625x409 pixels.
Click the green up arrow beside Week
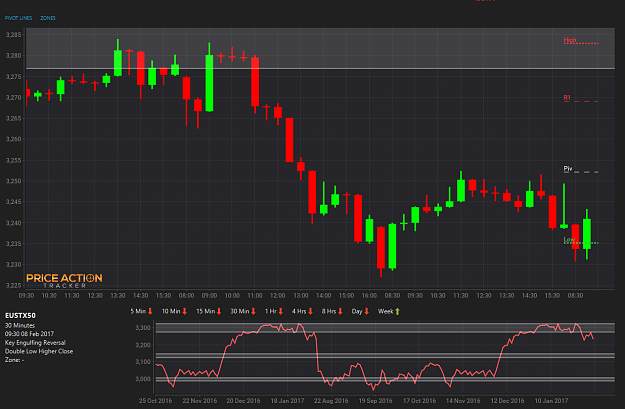pyautogui.click(x=397, y=311)
